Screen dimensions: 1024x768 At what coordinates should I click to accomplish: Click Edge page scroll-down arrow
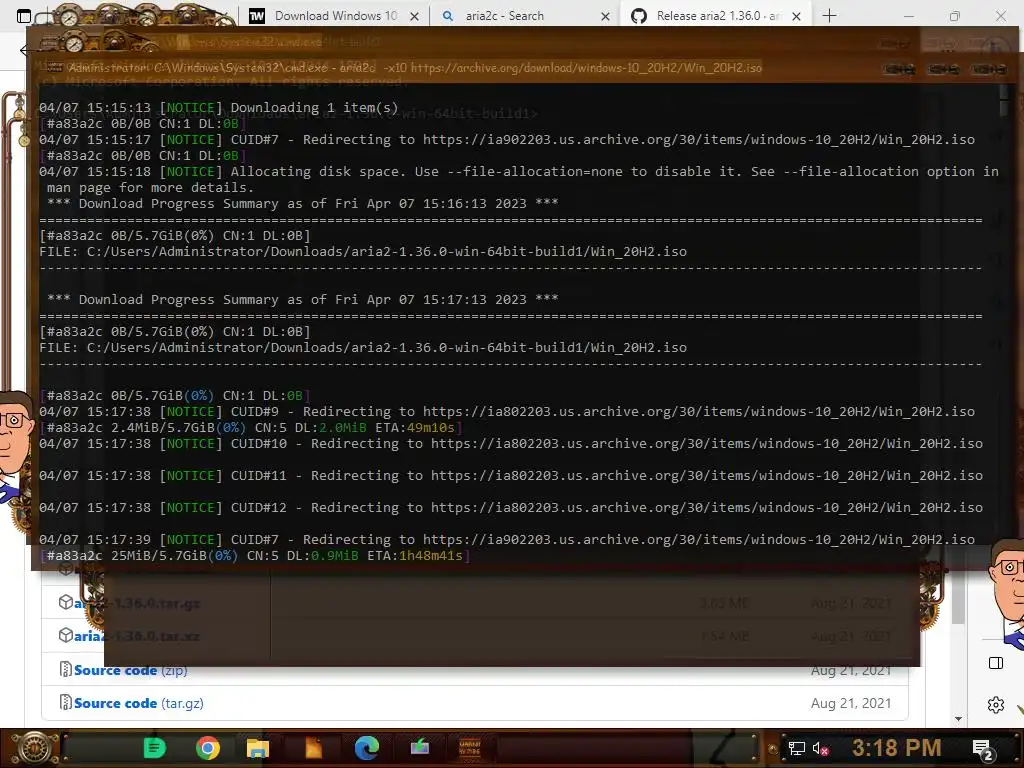[x=958, y=718]
